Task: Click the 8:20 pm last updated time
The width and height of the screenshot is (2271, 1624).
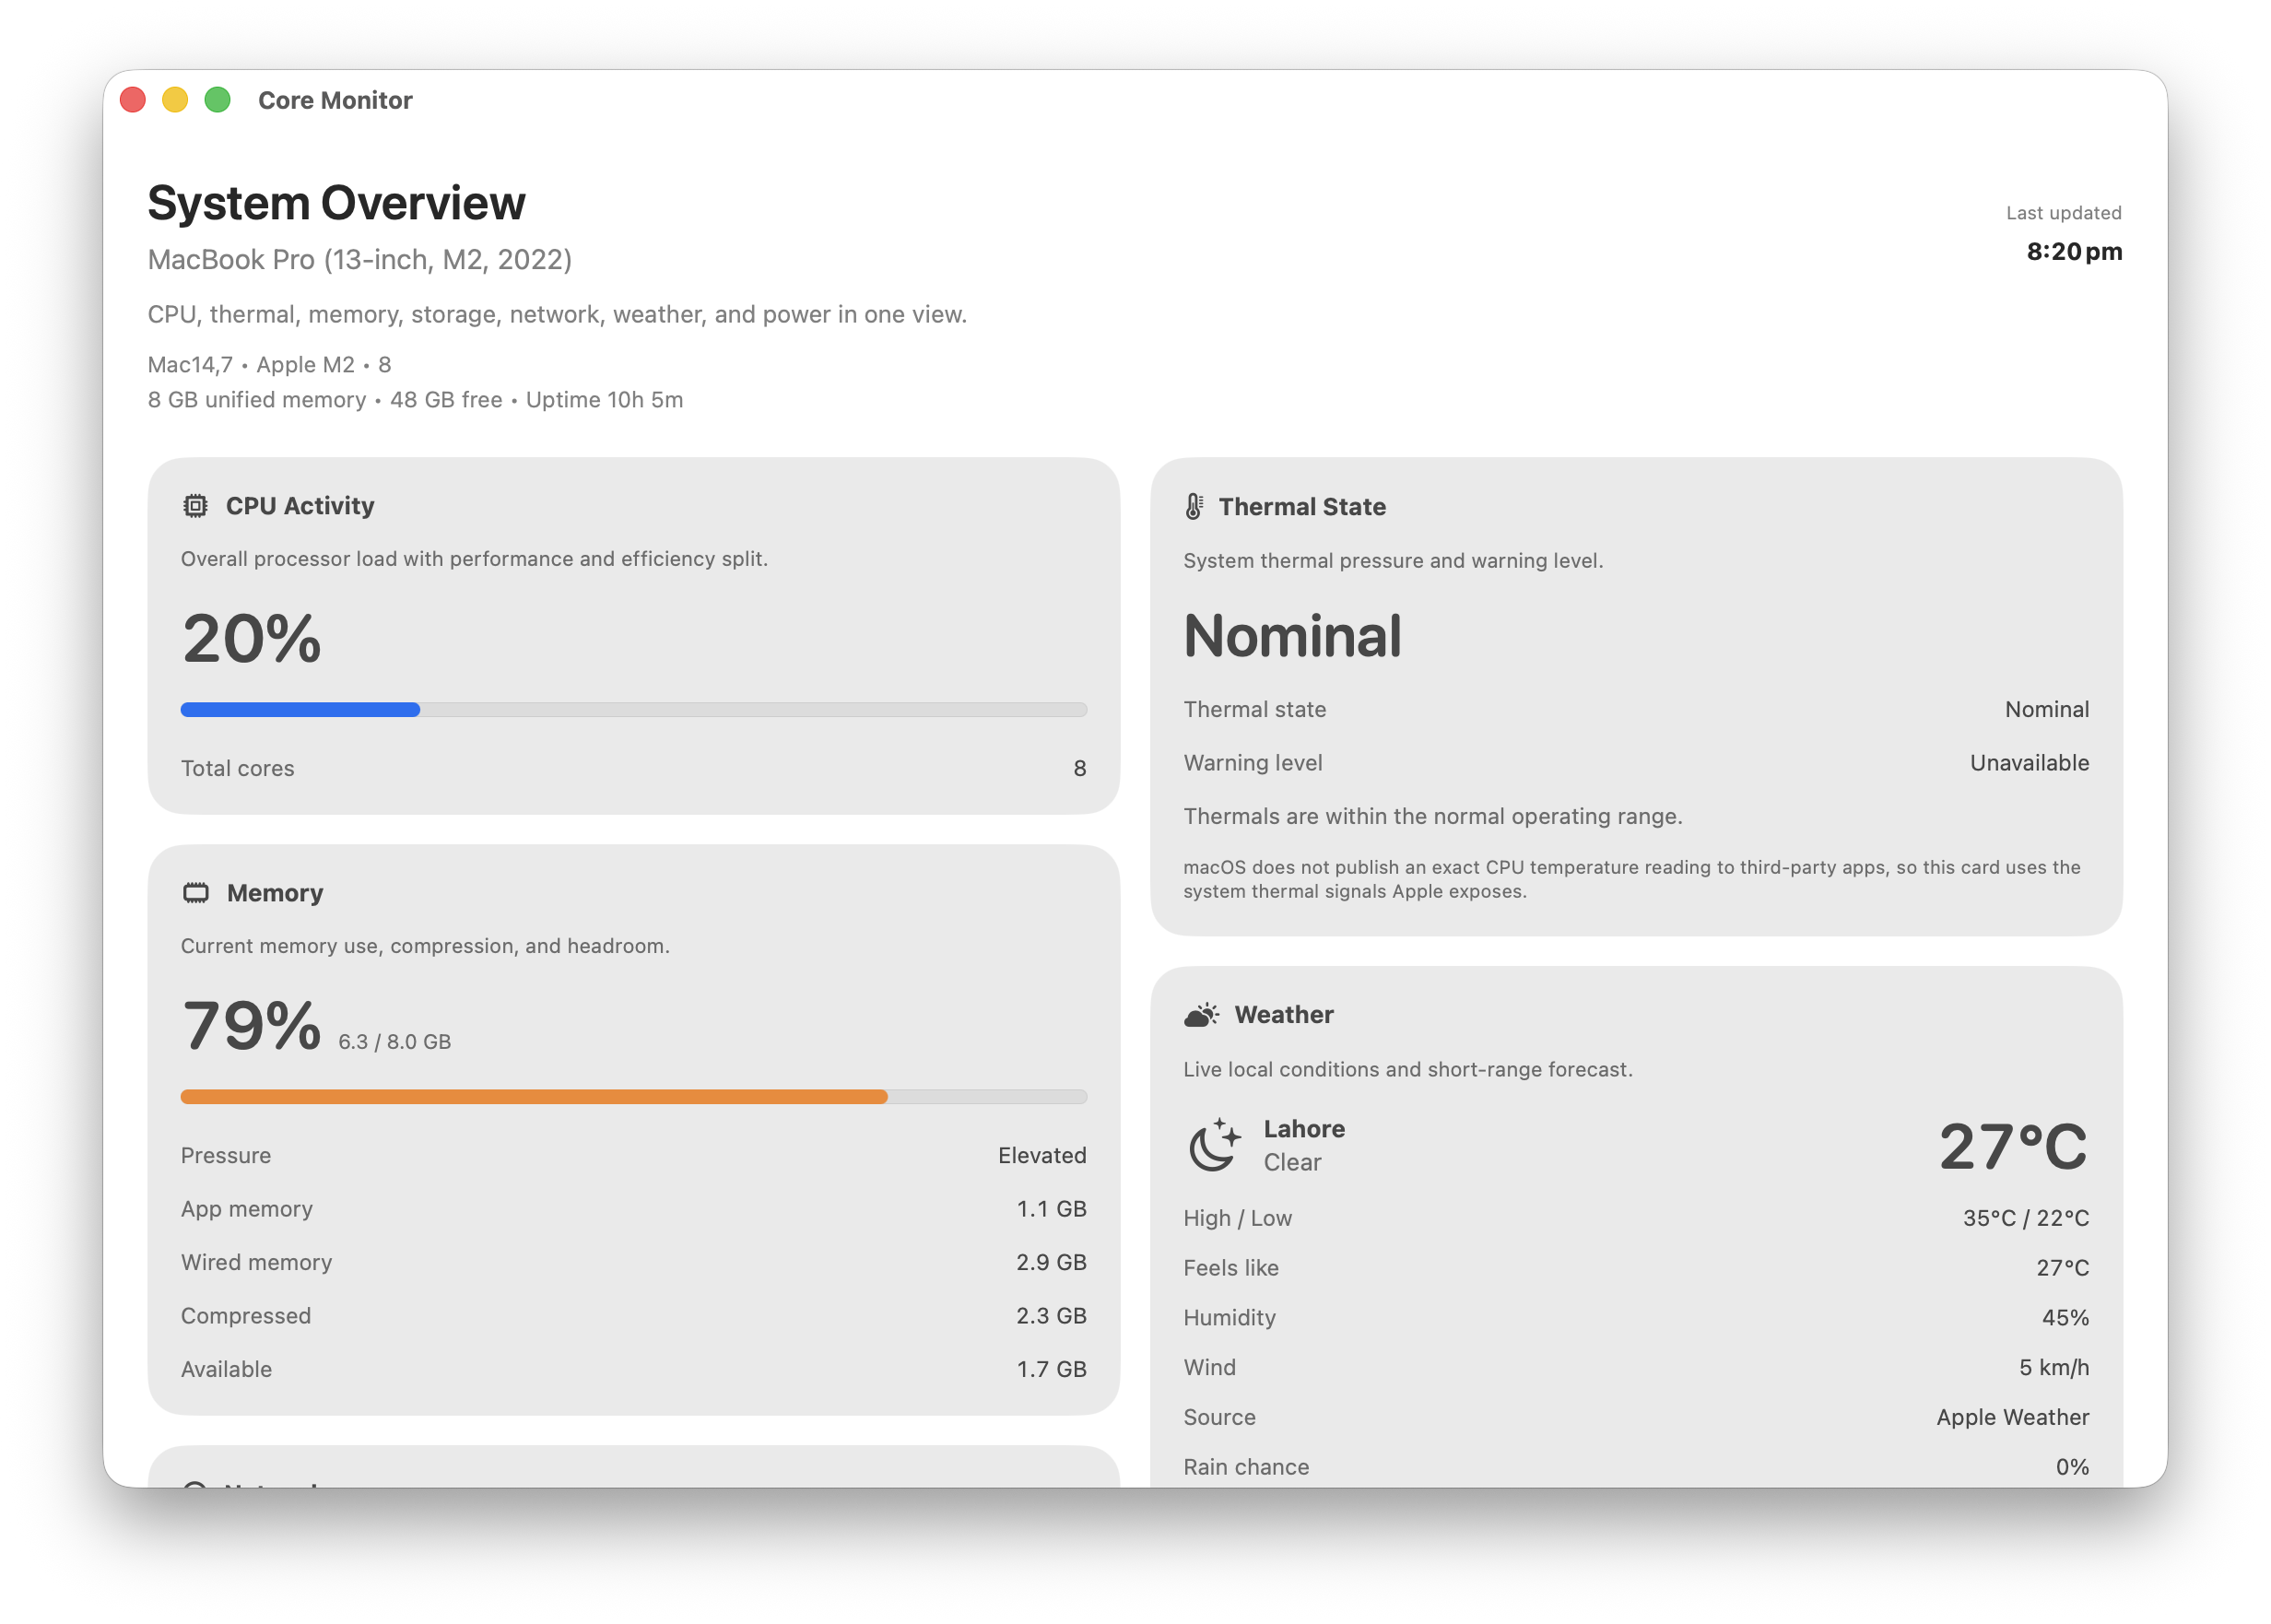Action: 2073,252
